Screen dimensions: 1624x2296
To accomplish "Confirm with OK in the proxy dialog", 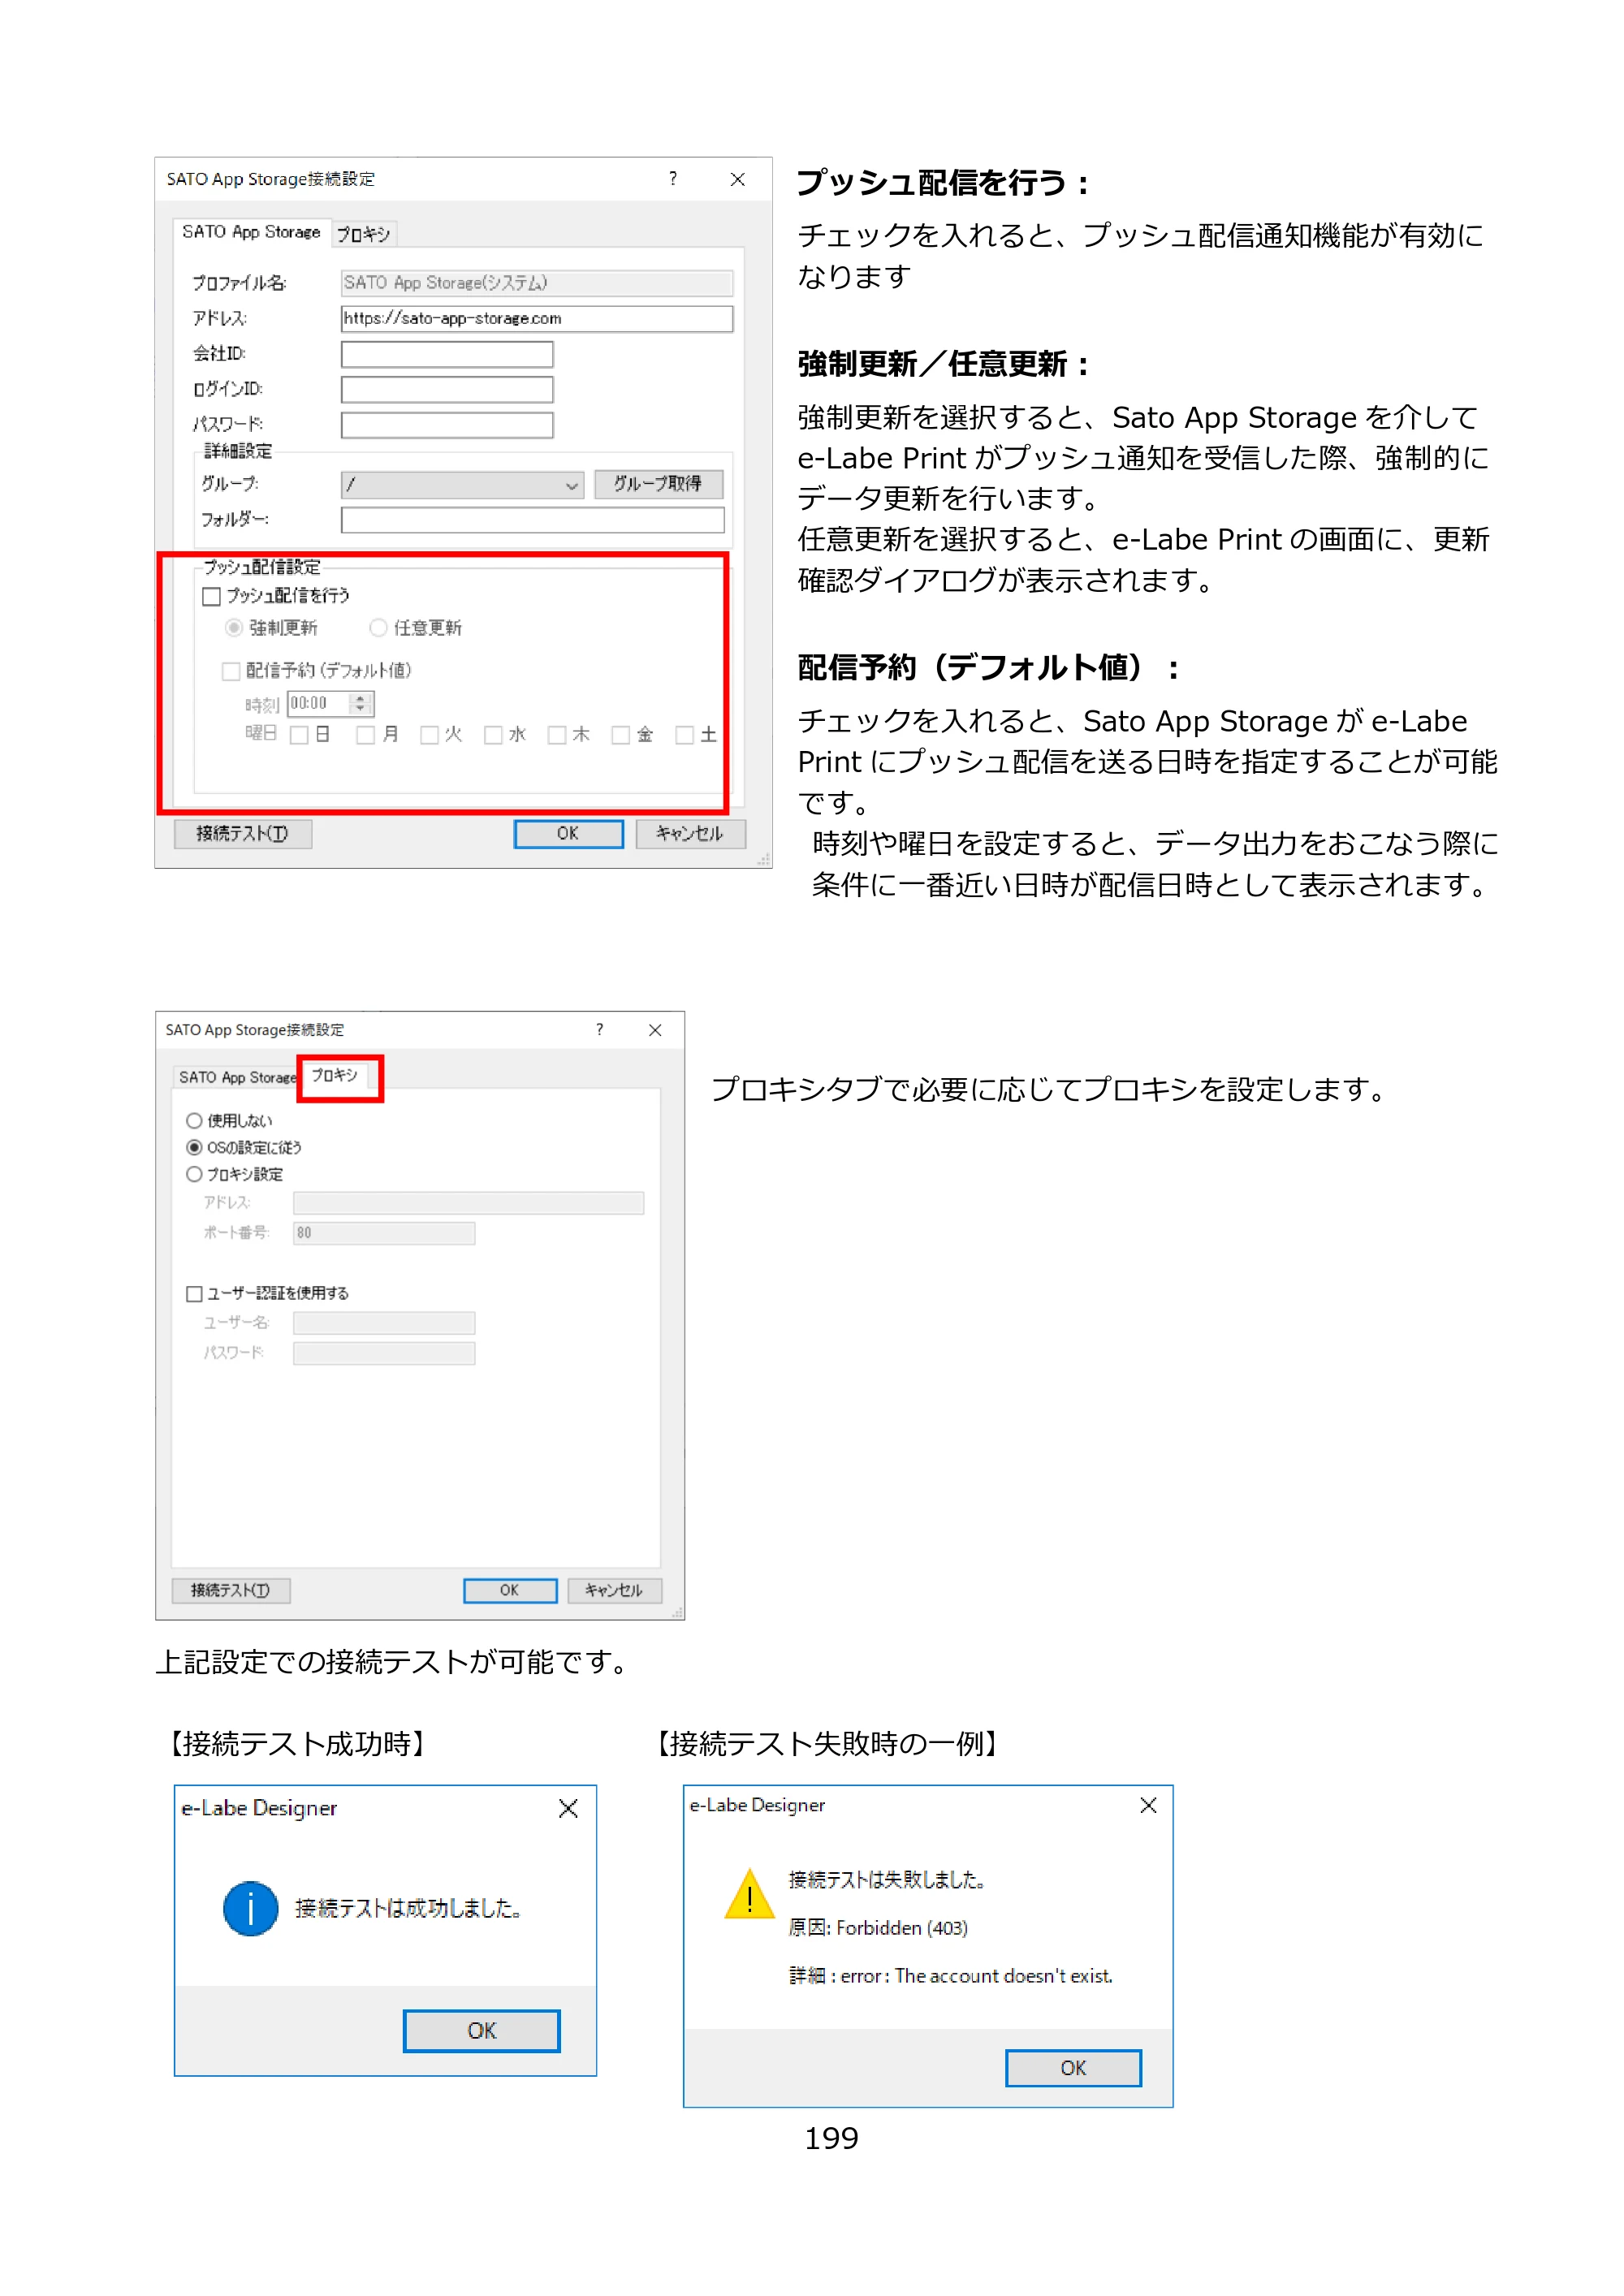I will coord(509,1591).
